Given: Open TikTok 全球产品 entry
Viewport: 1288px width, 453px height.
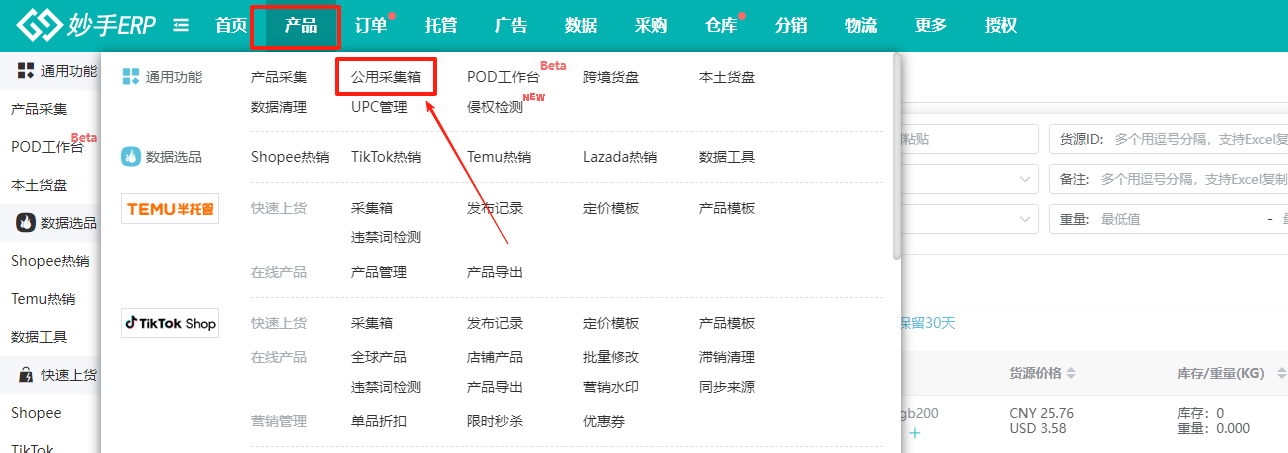Looking at the screenshot, I should point(379,357).
